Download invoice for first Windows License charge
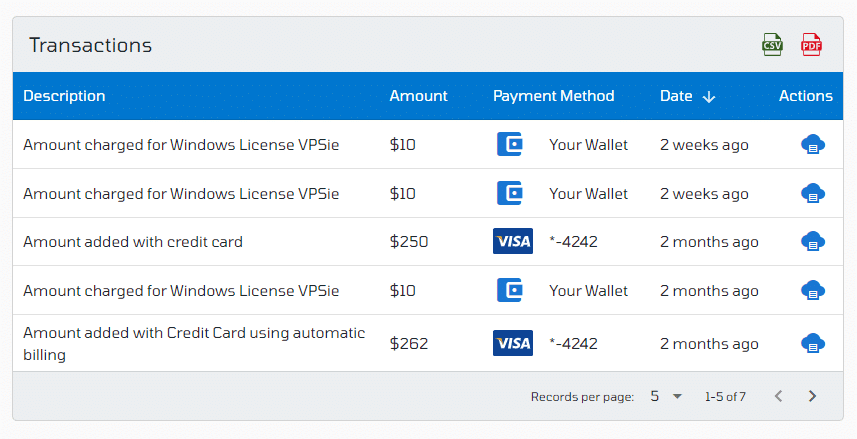This screenshot has width=857, height=439. click(x=813, y=144)
